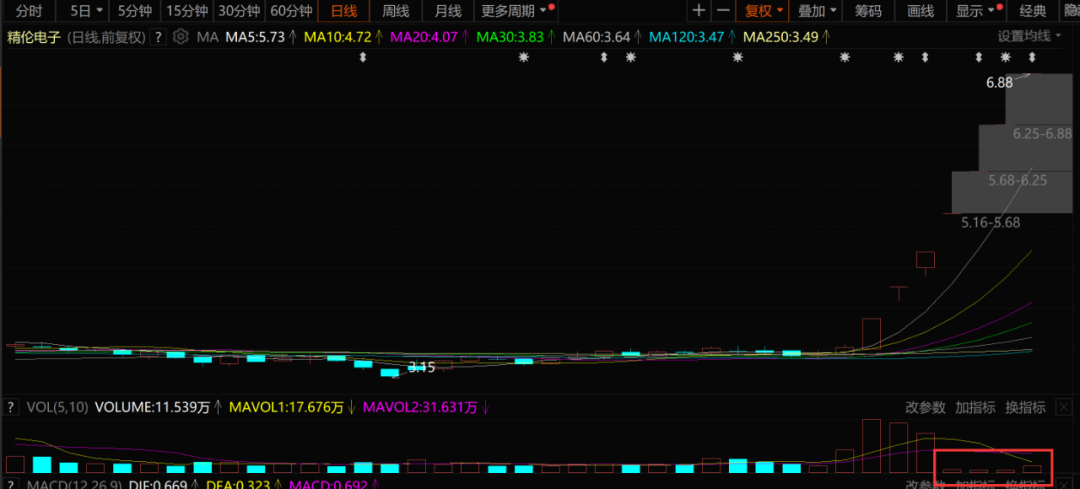Switch to 经典 classic mode
Screen dimensions: 1080x489
click(1032, 10)
